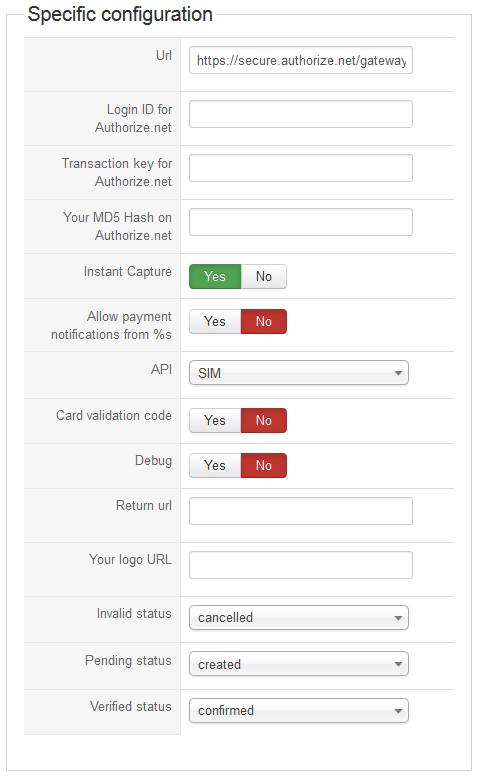
Task: Focus the Login ID for Authorize.net field
Action: [x=301, y=114]
